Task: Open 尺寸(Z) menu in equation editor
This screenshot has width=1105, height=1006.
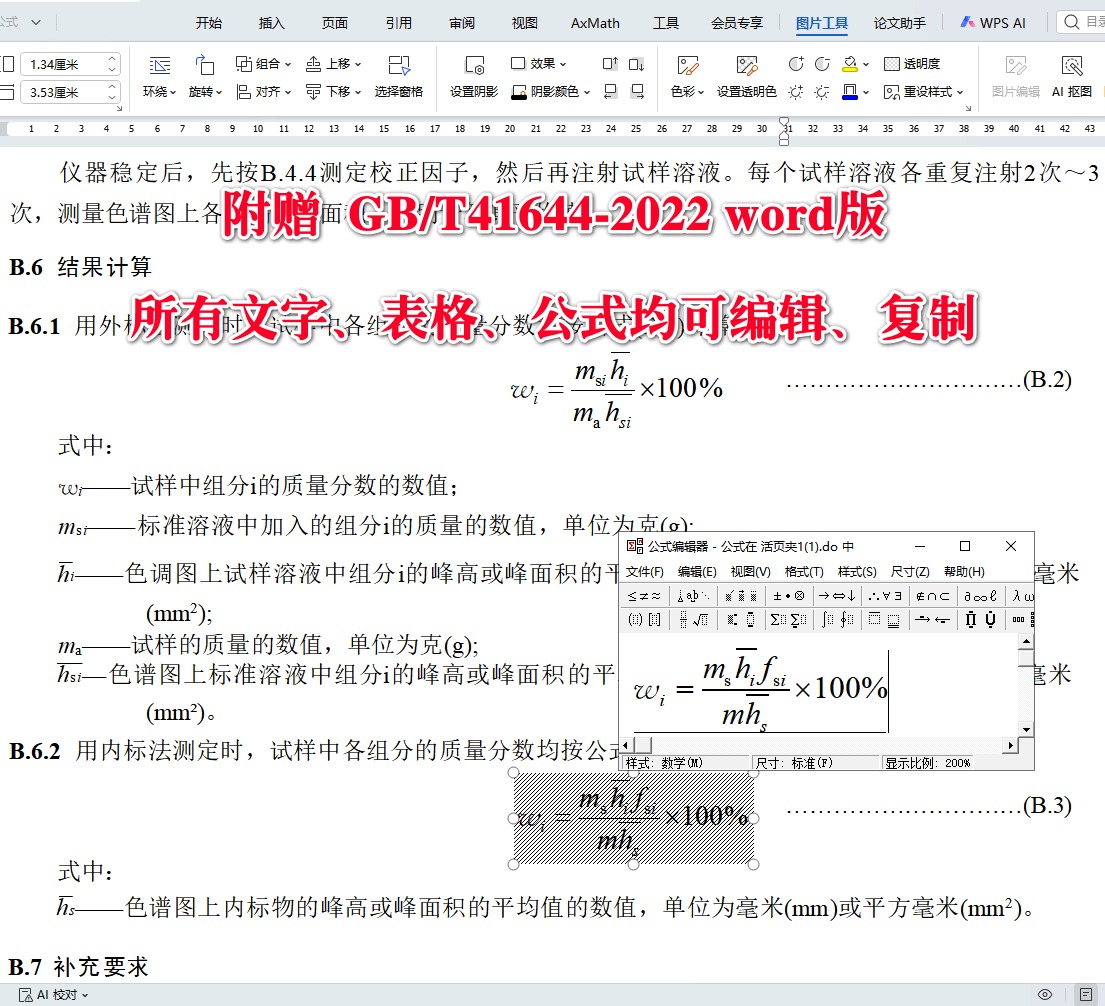Action: coord(910,571)
